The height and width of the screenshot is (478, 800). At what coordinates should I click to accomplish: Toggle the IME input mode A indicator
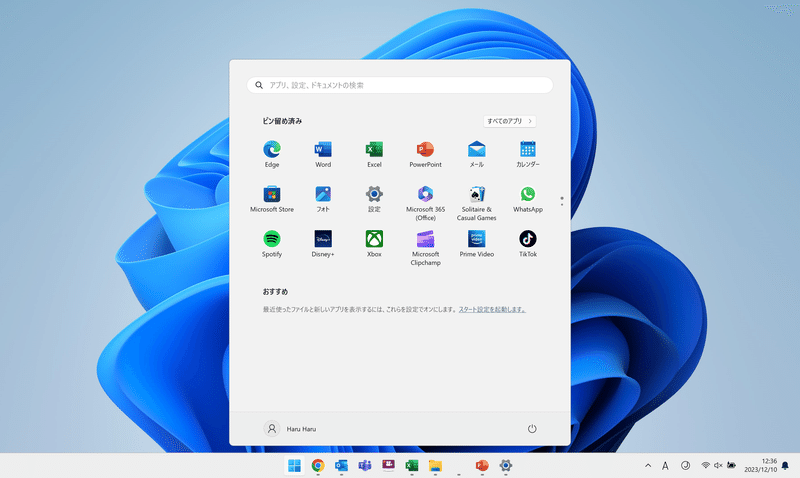[665, 465]
